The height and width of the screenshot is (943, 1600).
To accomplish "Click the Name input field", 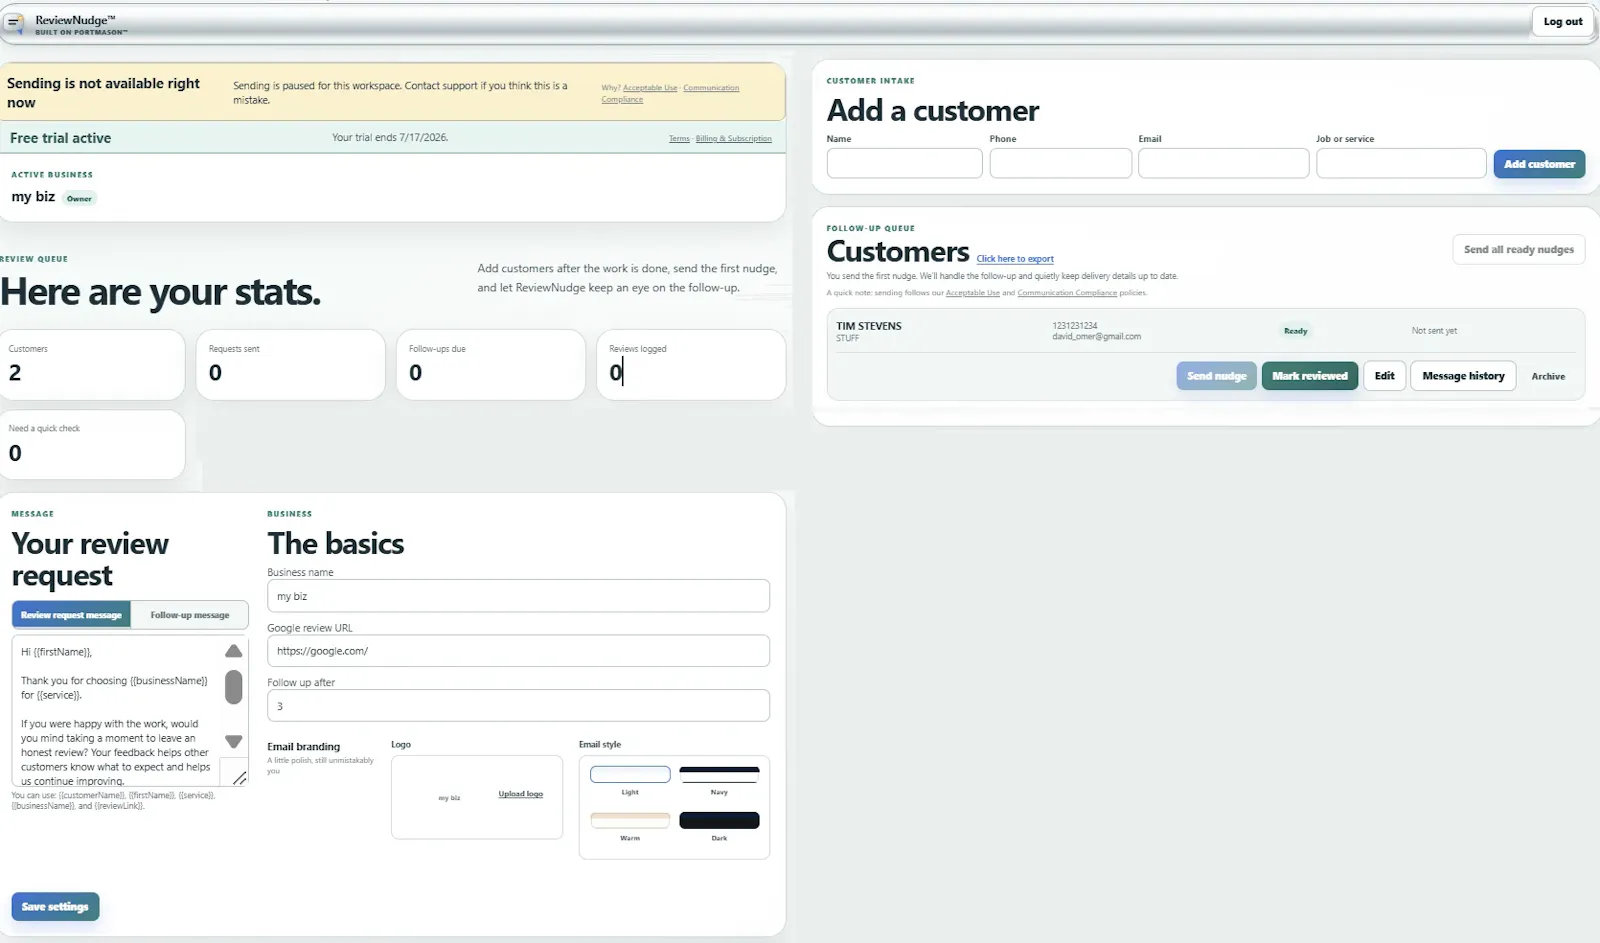I will coord(904,163).
